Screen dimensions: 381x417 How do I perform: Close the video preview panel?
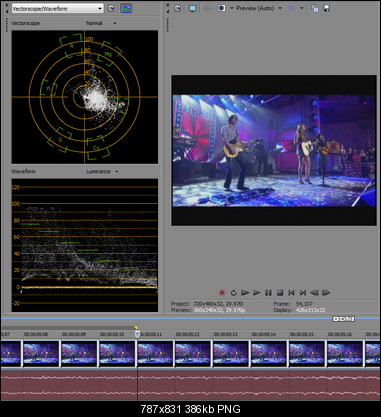tap(168, 5)
